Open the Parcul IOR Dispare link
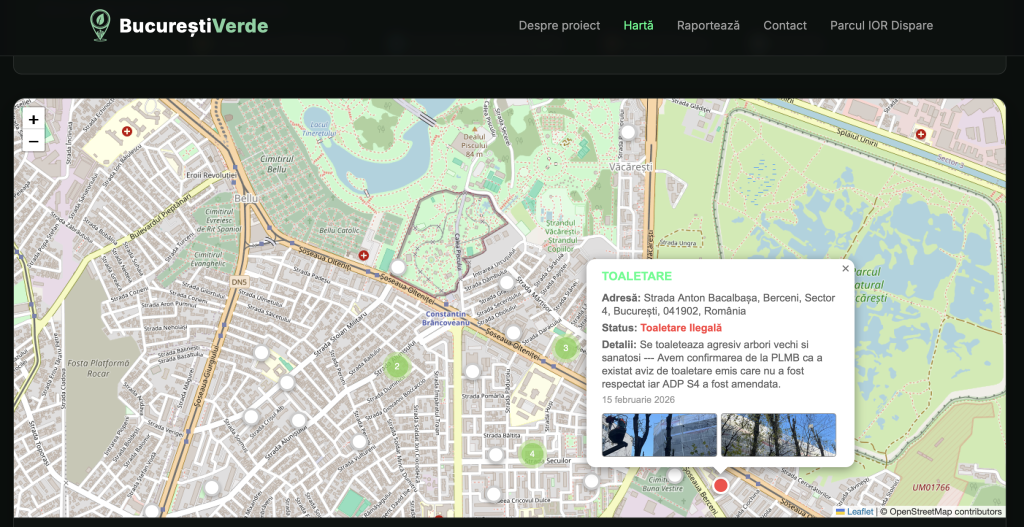The height and width of the screenshot is (527, 1024). coord(881,26)
